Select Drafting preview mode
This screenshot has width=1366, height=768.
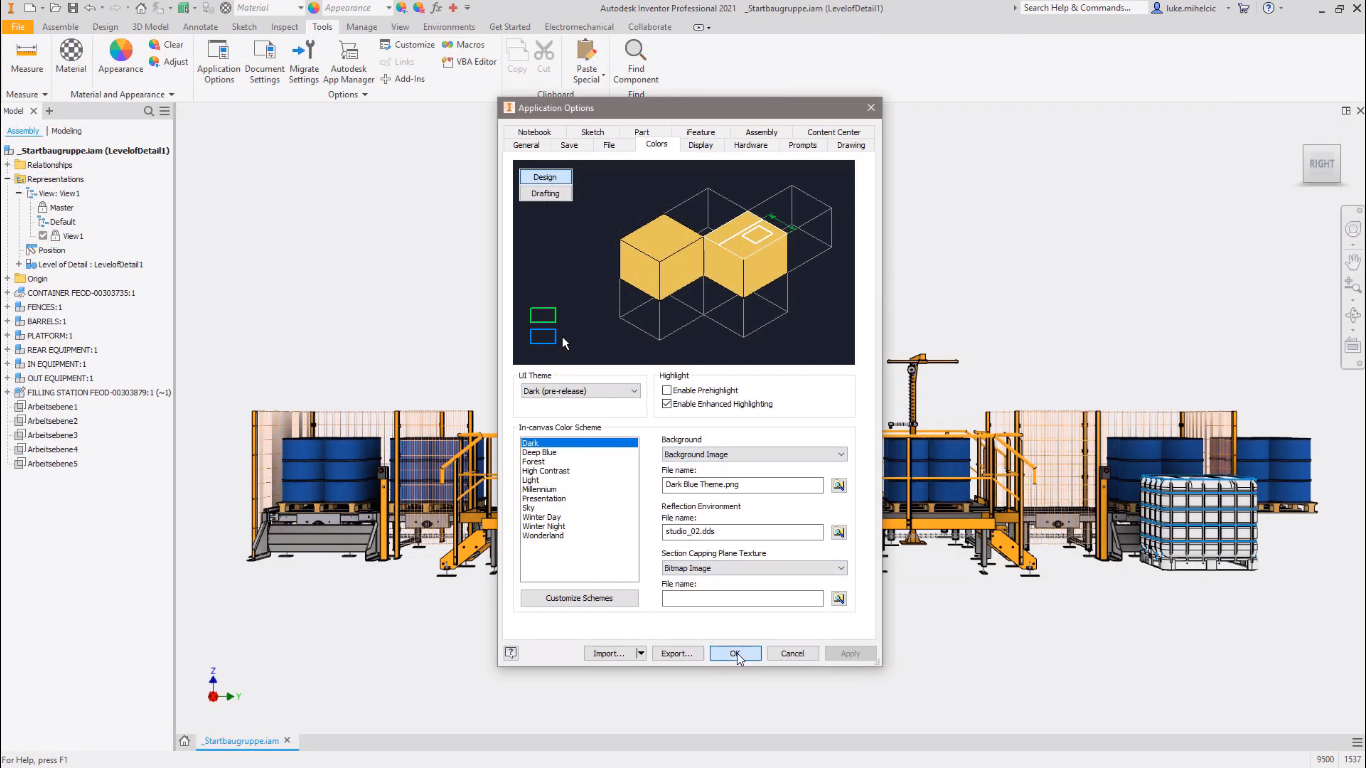(x=545, y=193)
